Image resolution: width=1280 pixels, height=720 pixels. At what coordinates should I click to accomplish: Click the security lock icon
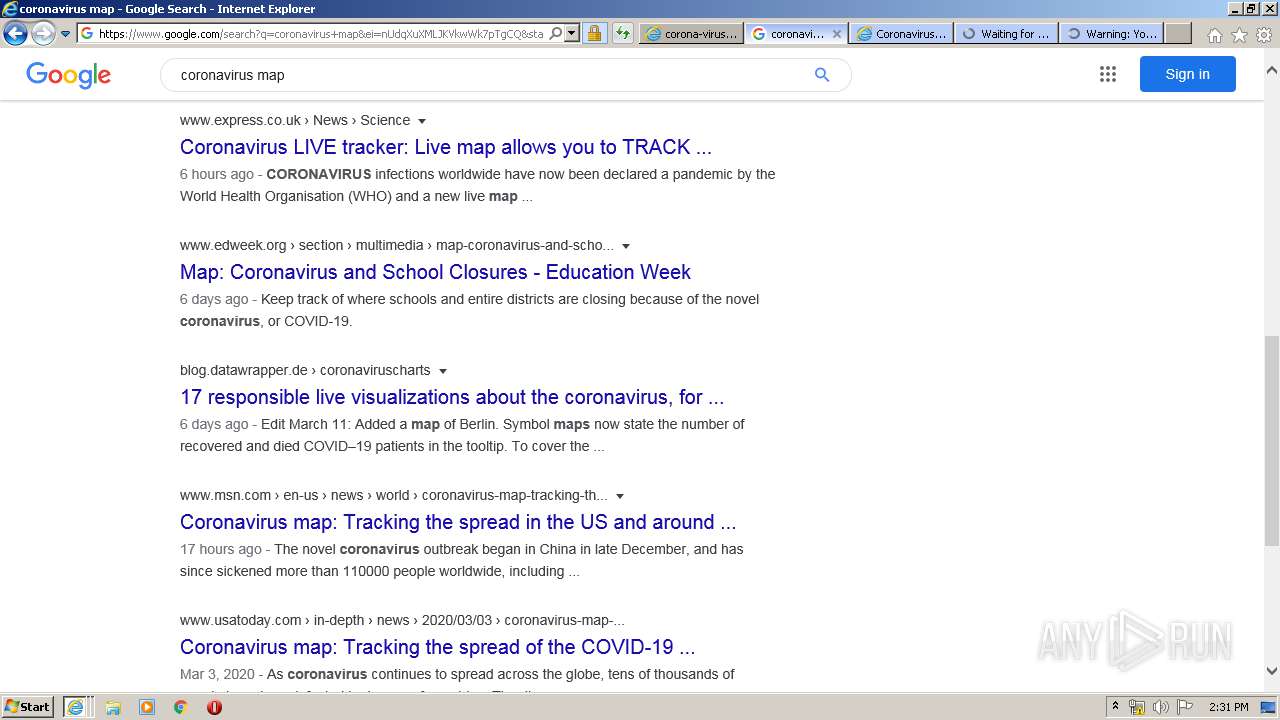[594, 33]
